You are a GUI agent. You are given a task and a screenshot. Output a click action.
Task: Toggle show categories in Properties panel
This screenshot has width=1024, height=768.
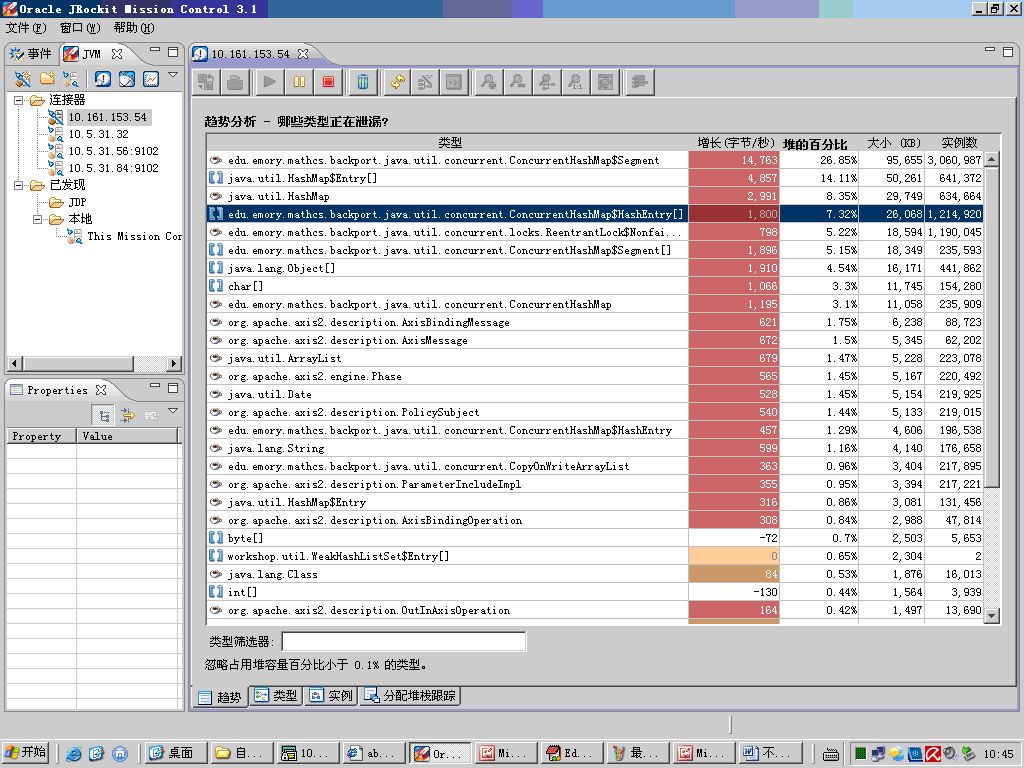click(x=104, y=415)
